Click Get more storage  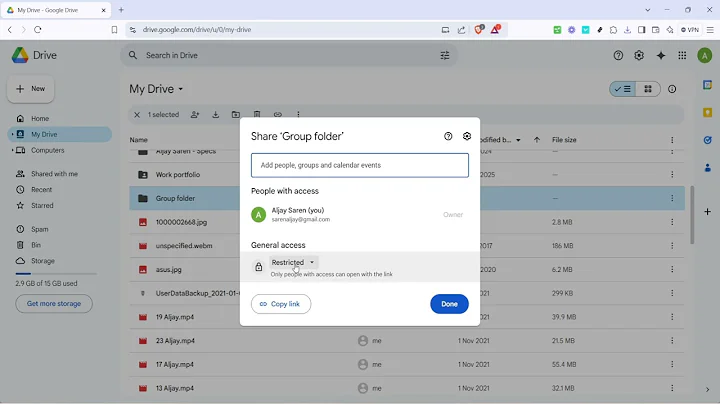(54, 303)
